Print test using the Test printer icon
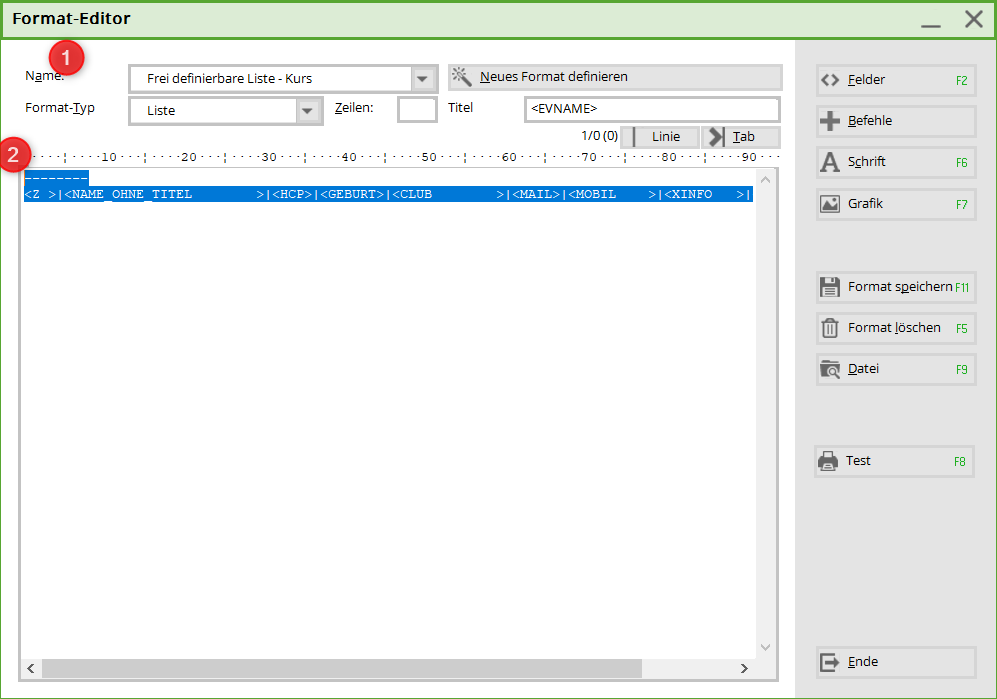 click(828, 461)
